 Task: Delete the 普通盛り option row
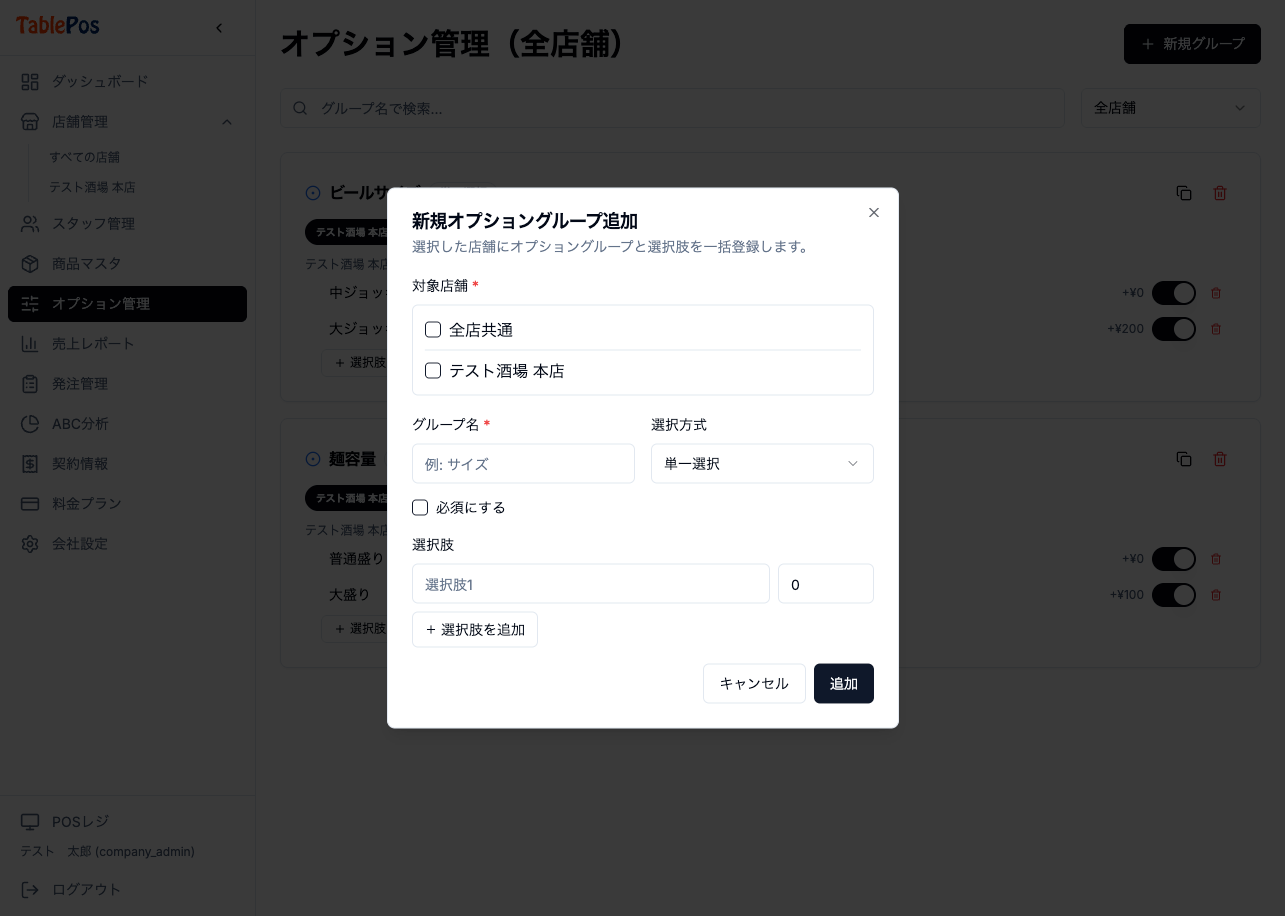coord(1216,559)
